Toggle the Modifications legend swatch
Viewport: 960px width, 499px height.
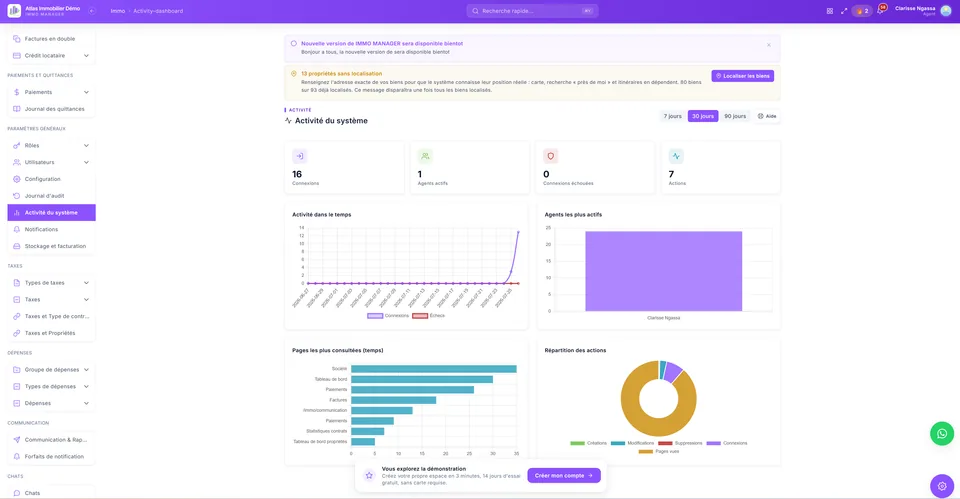pyautogui.click(x=618, y=443)
